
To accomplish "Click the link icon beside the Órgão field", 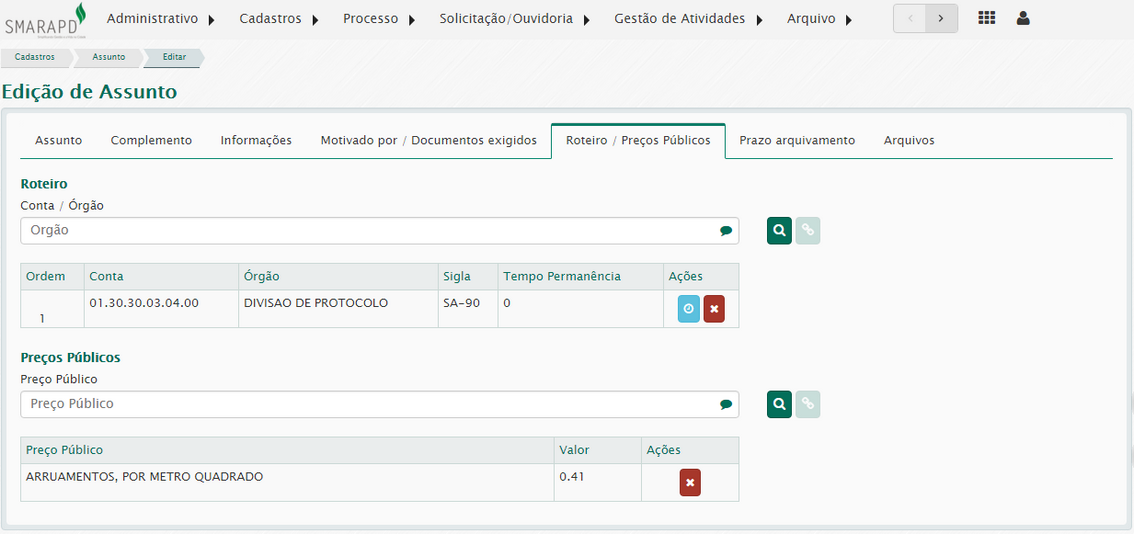I will (x=808, y=230).
